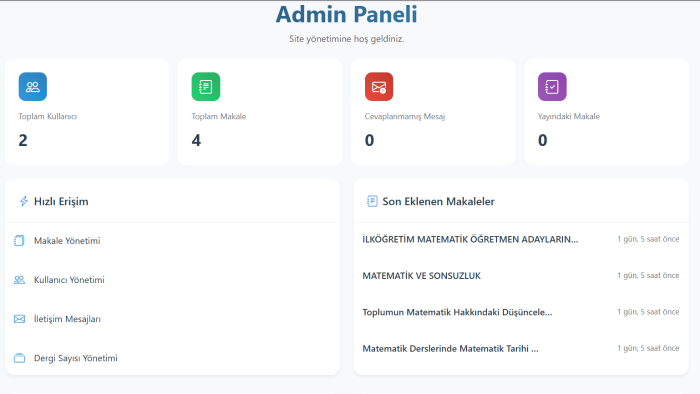Open article Matematik Derslerinde Matematik Tarihi ...
700x394 pixels.
click(450, 348)
